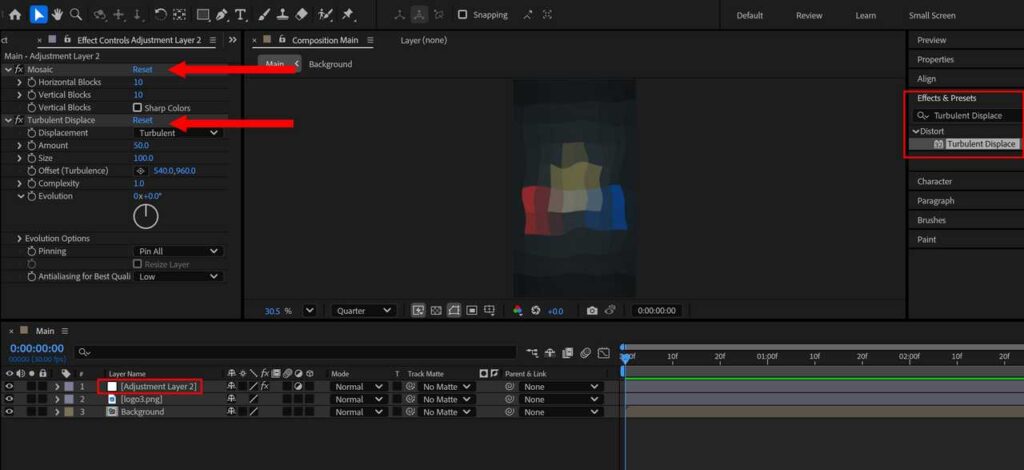Enable frame blending for timeline
The image size is (1024, 470).
568,353
